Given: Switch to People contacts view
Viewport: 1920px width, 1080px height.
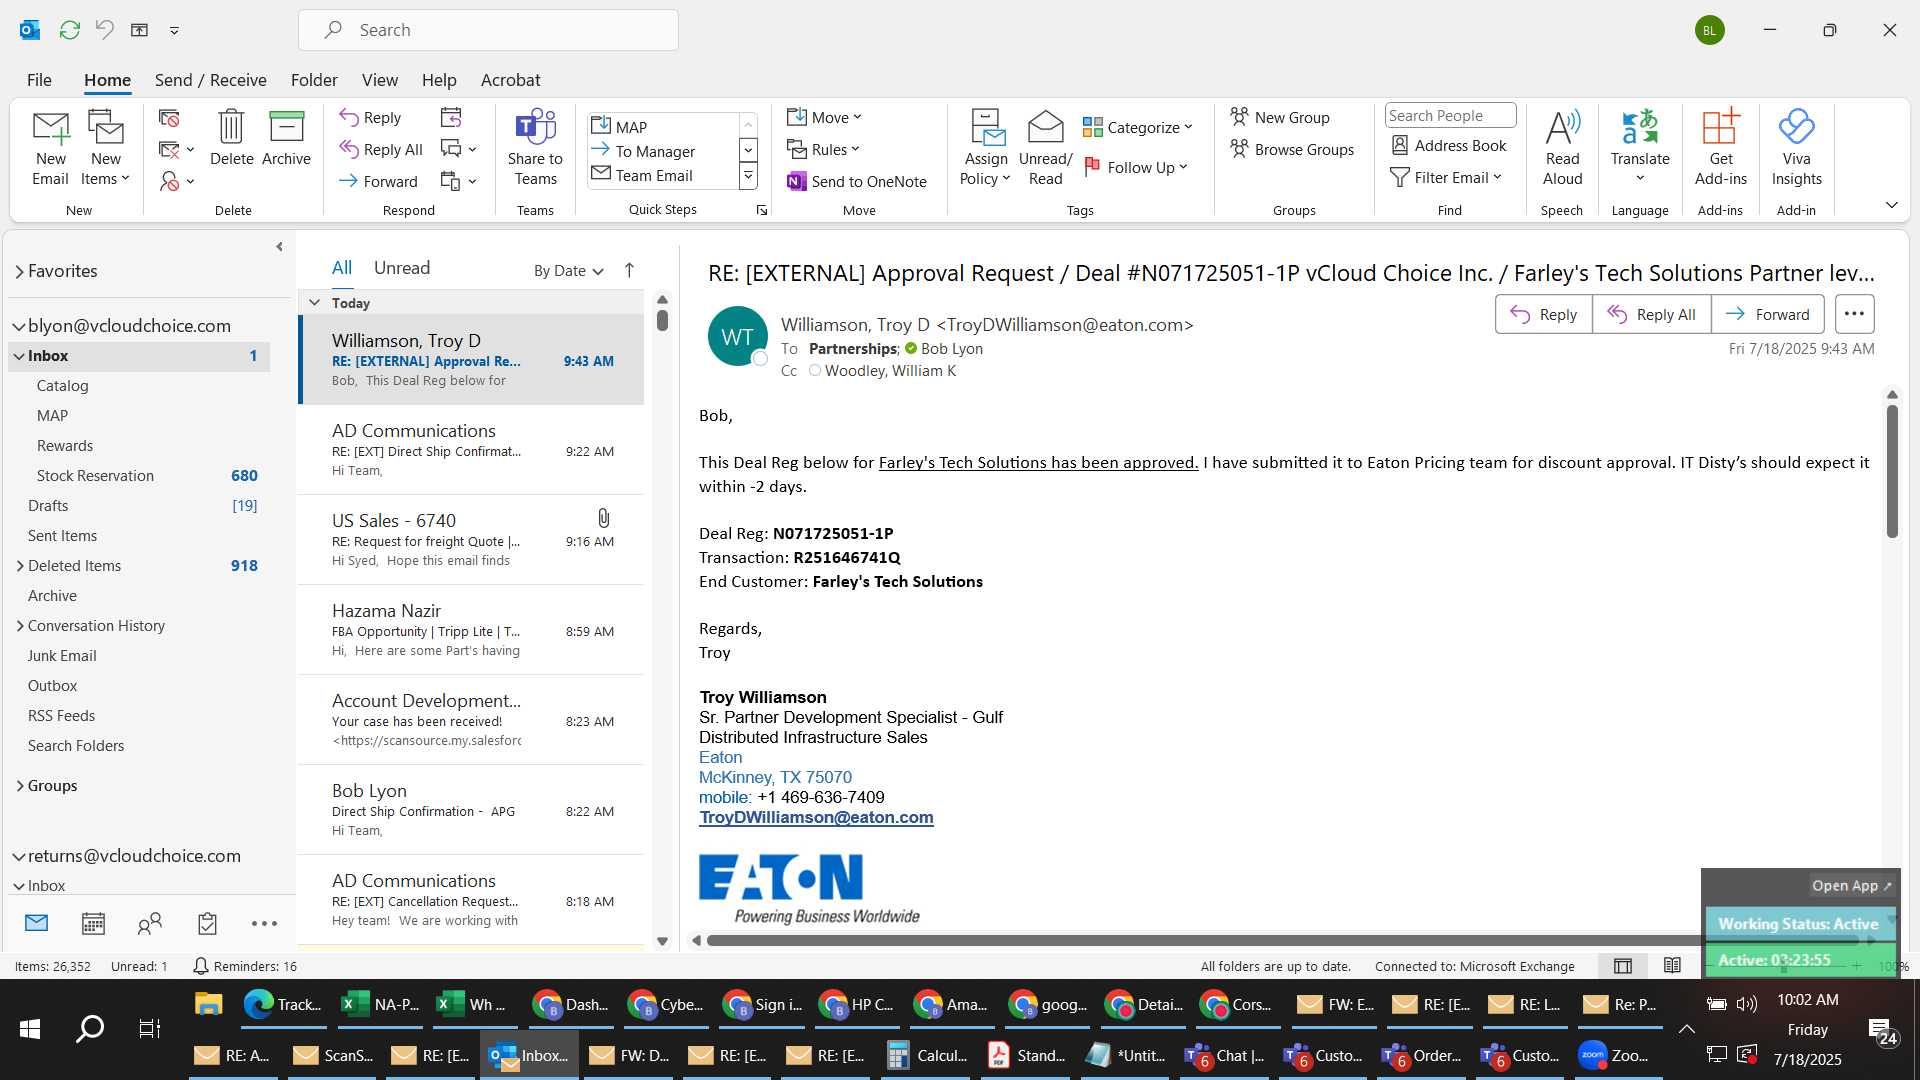Looking at the screenshot, I should (150, 923).
